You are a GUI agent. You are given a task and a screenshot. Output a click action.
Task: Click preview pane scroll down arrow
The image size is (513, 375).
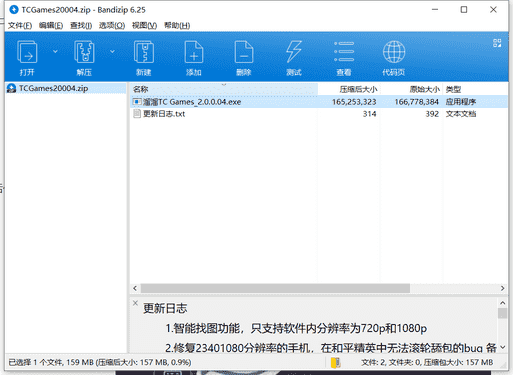[x=502, y=347]
